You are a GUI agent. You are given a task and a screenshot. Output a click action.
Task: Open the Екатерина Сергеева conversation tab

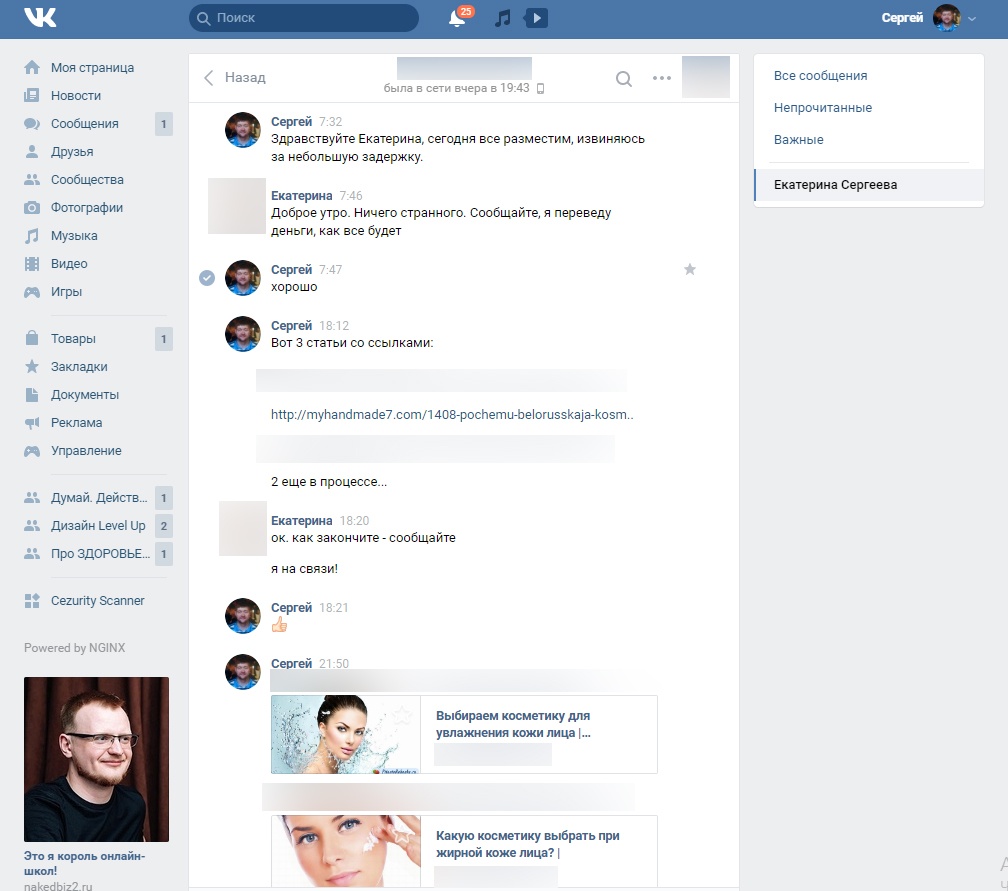(x=868, y=185)
